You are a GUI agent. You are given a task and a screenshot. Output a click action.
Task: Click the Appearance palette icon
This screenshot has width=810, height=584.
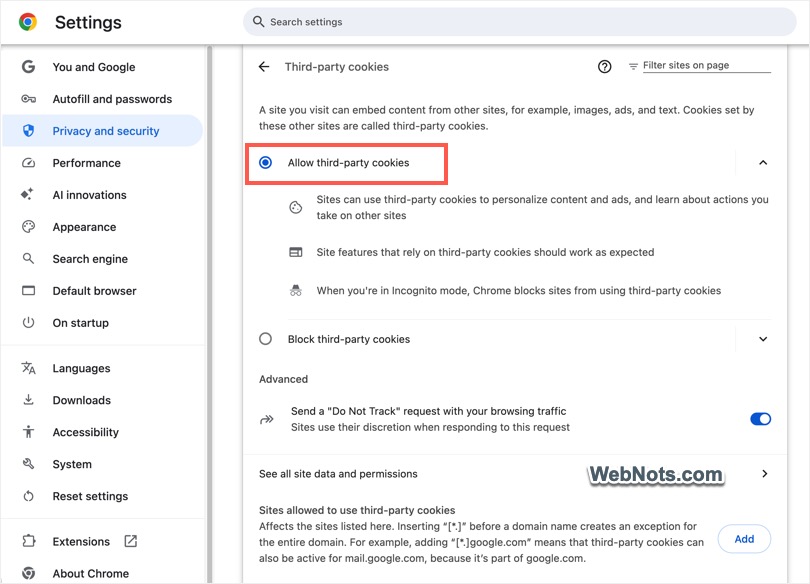[x=28, y=227]
